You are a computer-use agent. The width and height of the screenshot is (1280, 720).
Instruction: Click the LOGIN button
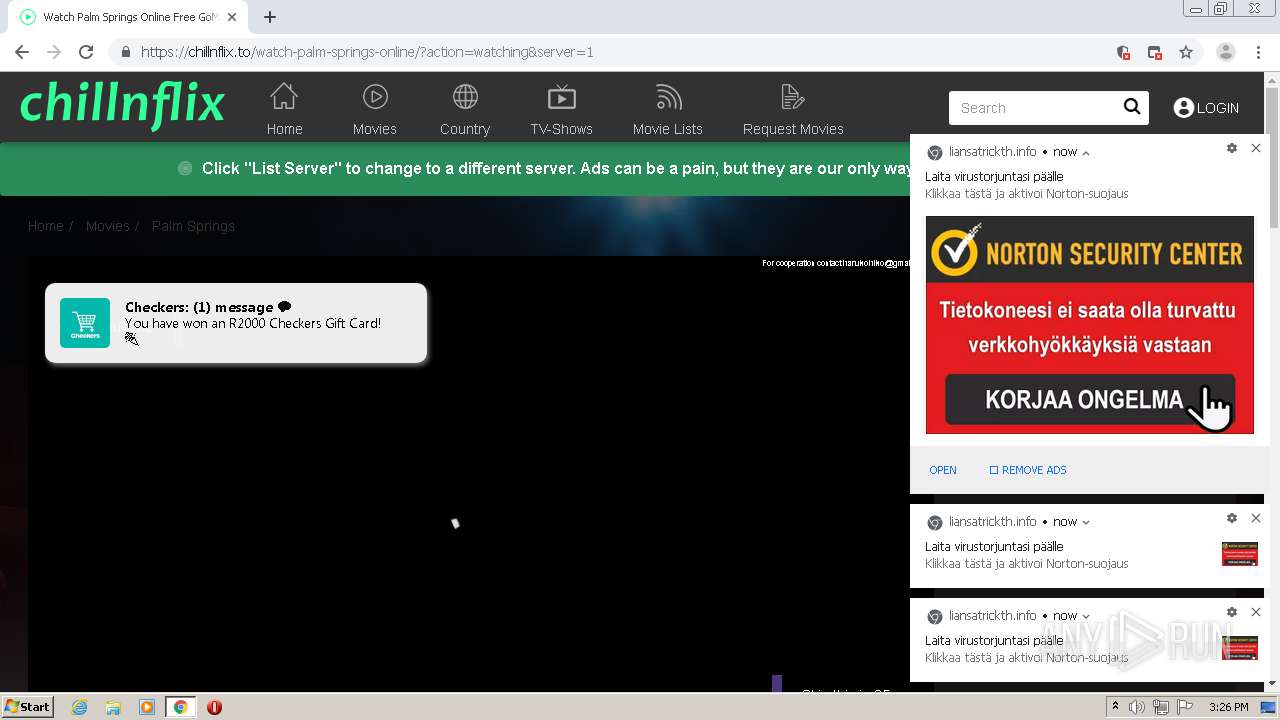coord(1206,108)
